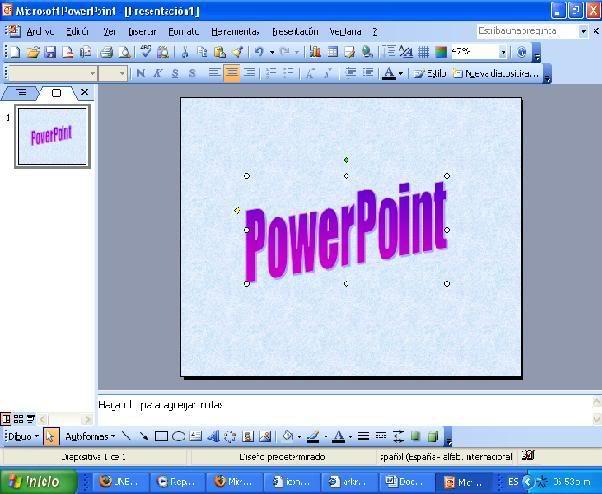
Task: Open the Insertar menu
Action: (x=142, y=31)
